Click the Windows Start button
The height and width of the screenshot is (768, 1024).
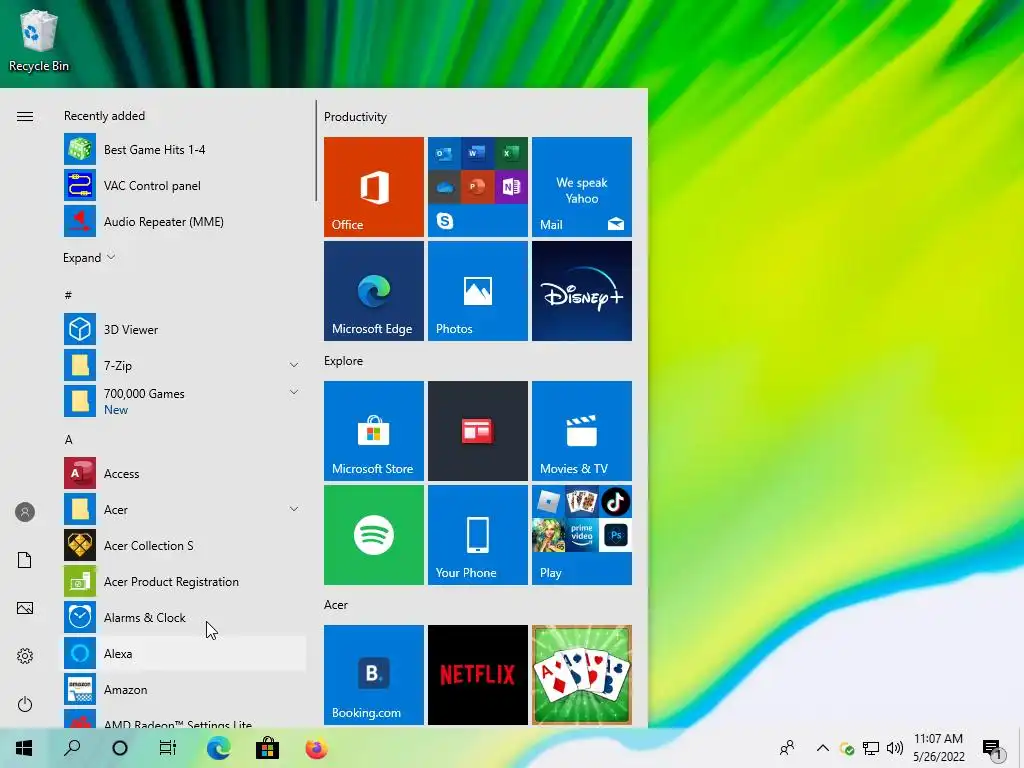click(x=24, y=748)
